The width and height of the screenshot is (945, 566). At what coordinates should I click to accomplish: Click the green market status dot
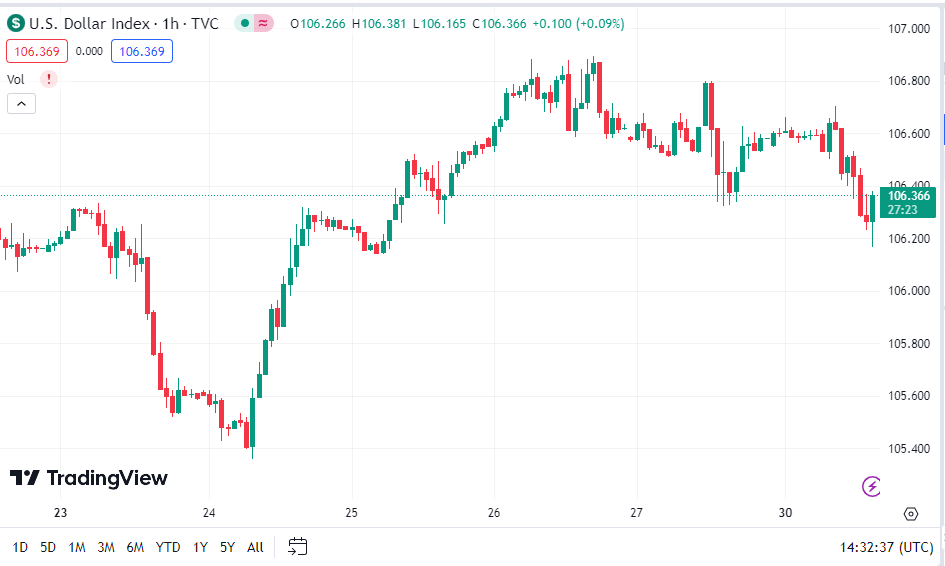coord(245,23)
